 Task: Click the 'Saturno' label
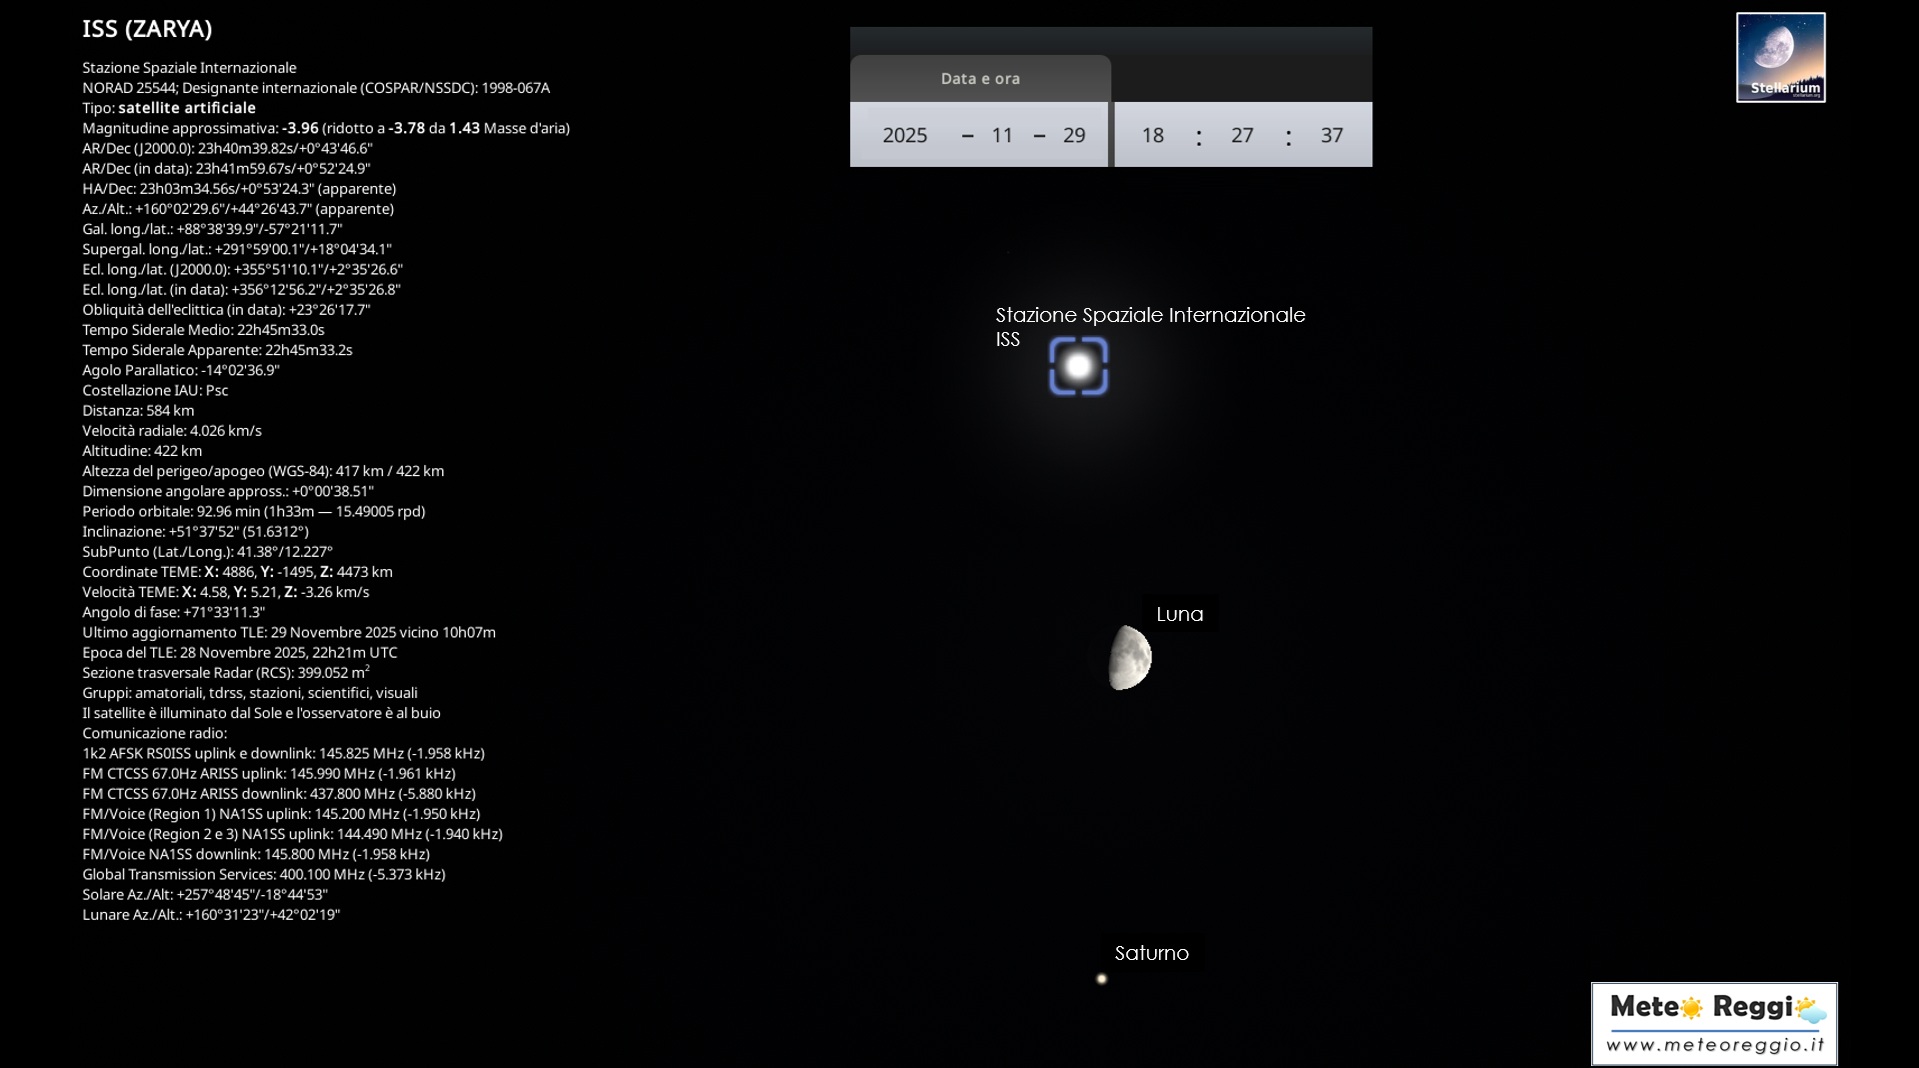click(1151, 953)
